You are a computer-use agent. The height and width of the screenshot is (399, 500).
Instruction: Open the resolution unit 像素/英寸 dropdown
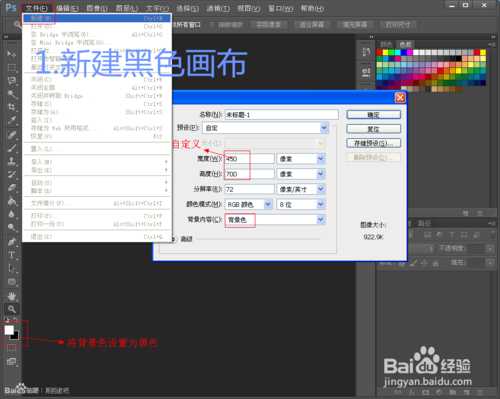(x=321, y=189)
